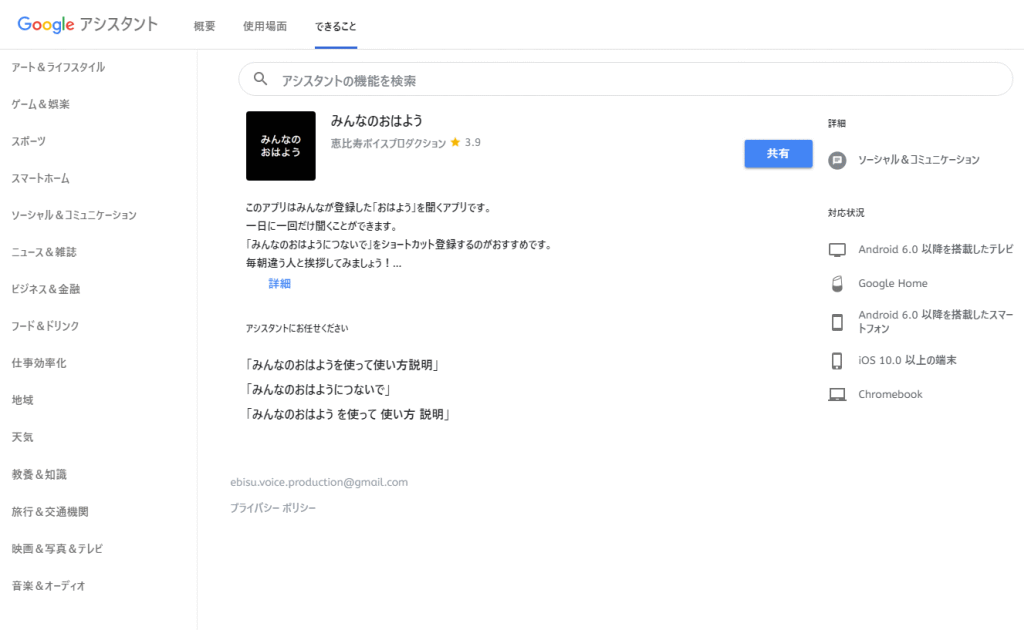Select the できること tab
The image size is (1024, 630).
336,26
